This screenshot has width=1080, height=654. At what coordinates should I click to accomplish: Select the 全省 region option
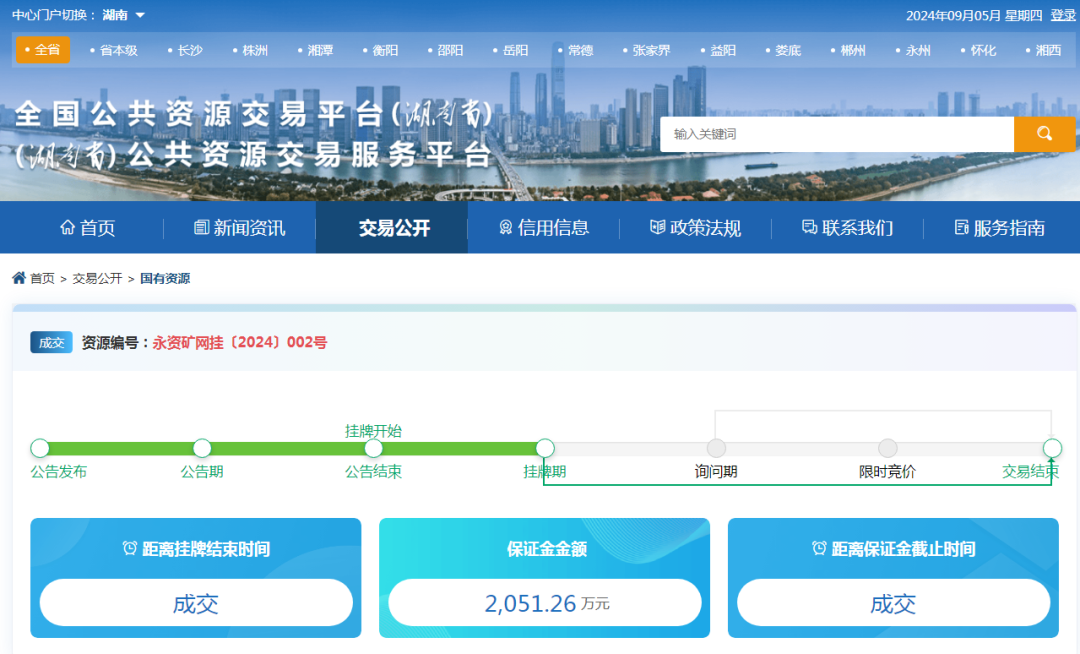pos(43,50)
